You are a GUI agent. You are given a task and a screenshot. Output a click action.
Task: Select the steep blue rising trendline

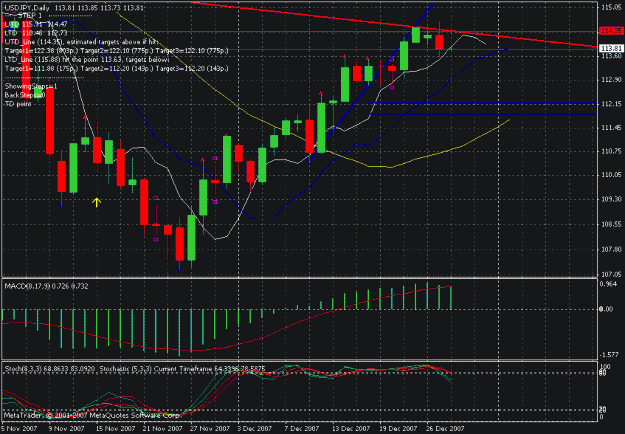371,82
